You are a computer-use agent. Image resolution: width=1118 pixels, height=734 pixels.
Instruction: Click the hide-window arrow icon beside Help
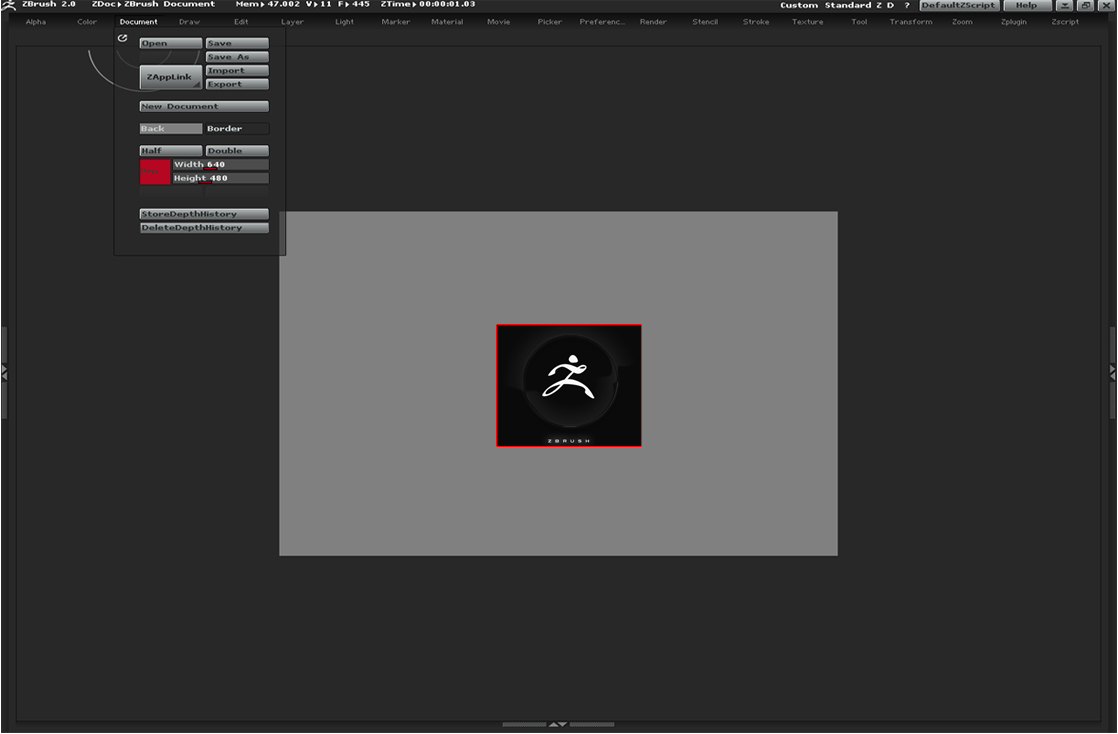point(1064,5)
